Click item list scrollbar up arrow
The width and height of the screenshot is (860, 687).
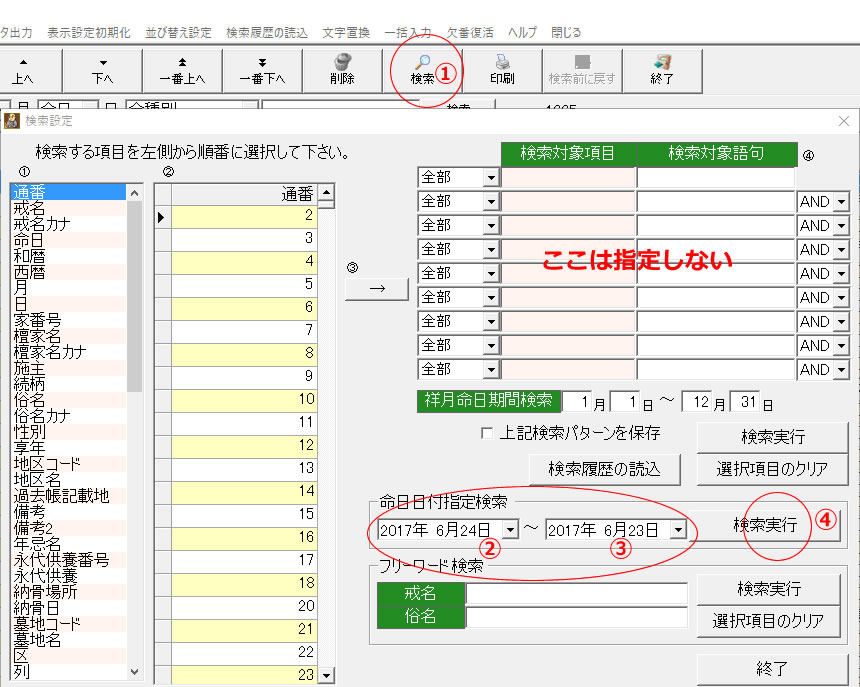coord(134,193)
